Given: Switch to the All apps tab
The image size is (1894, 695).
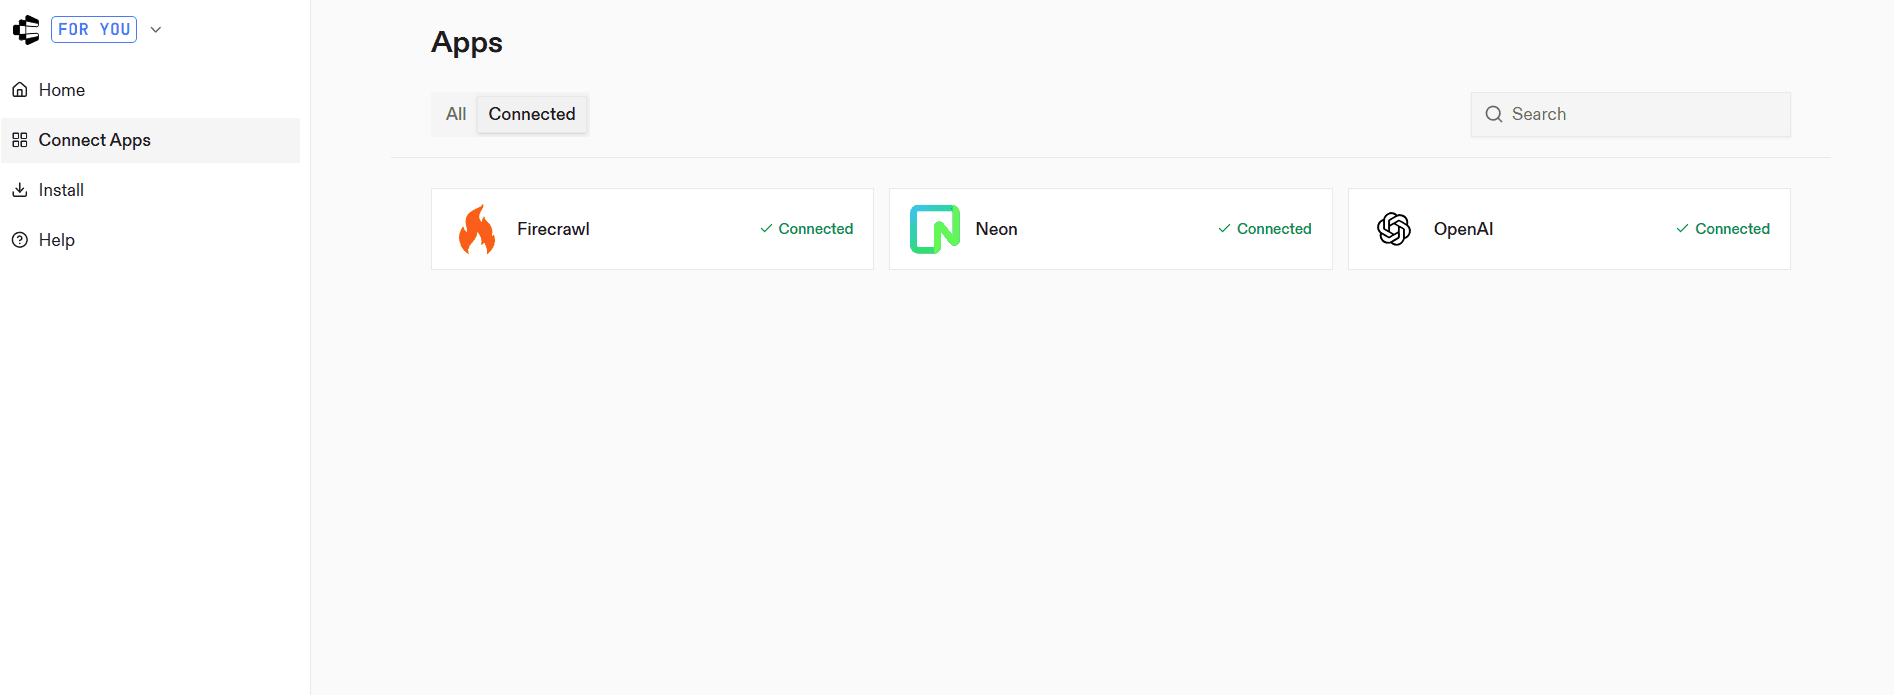Looking at the screenshot, I should (456, 114).
